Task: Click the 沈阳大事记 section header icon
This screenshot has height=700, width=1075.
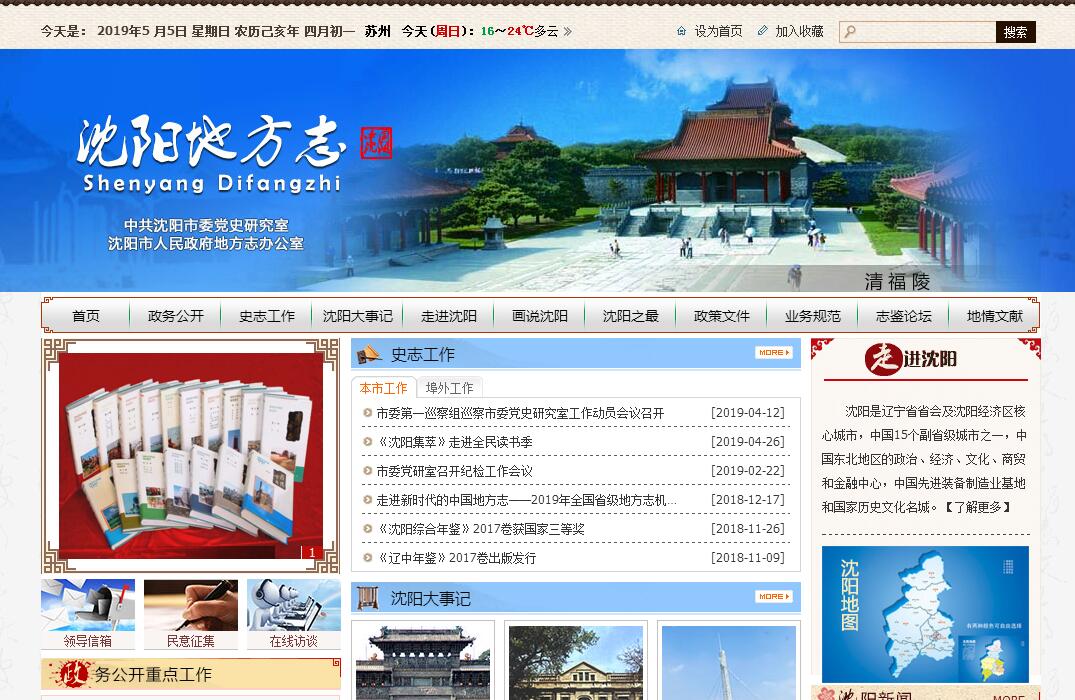Action: coord(369,598)
